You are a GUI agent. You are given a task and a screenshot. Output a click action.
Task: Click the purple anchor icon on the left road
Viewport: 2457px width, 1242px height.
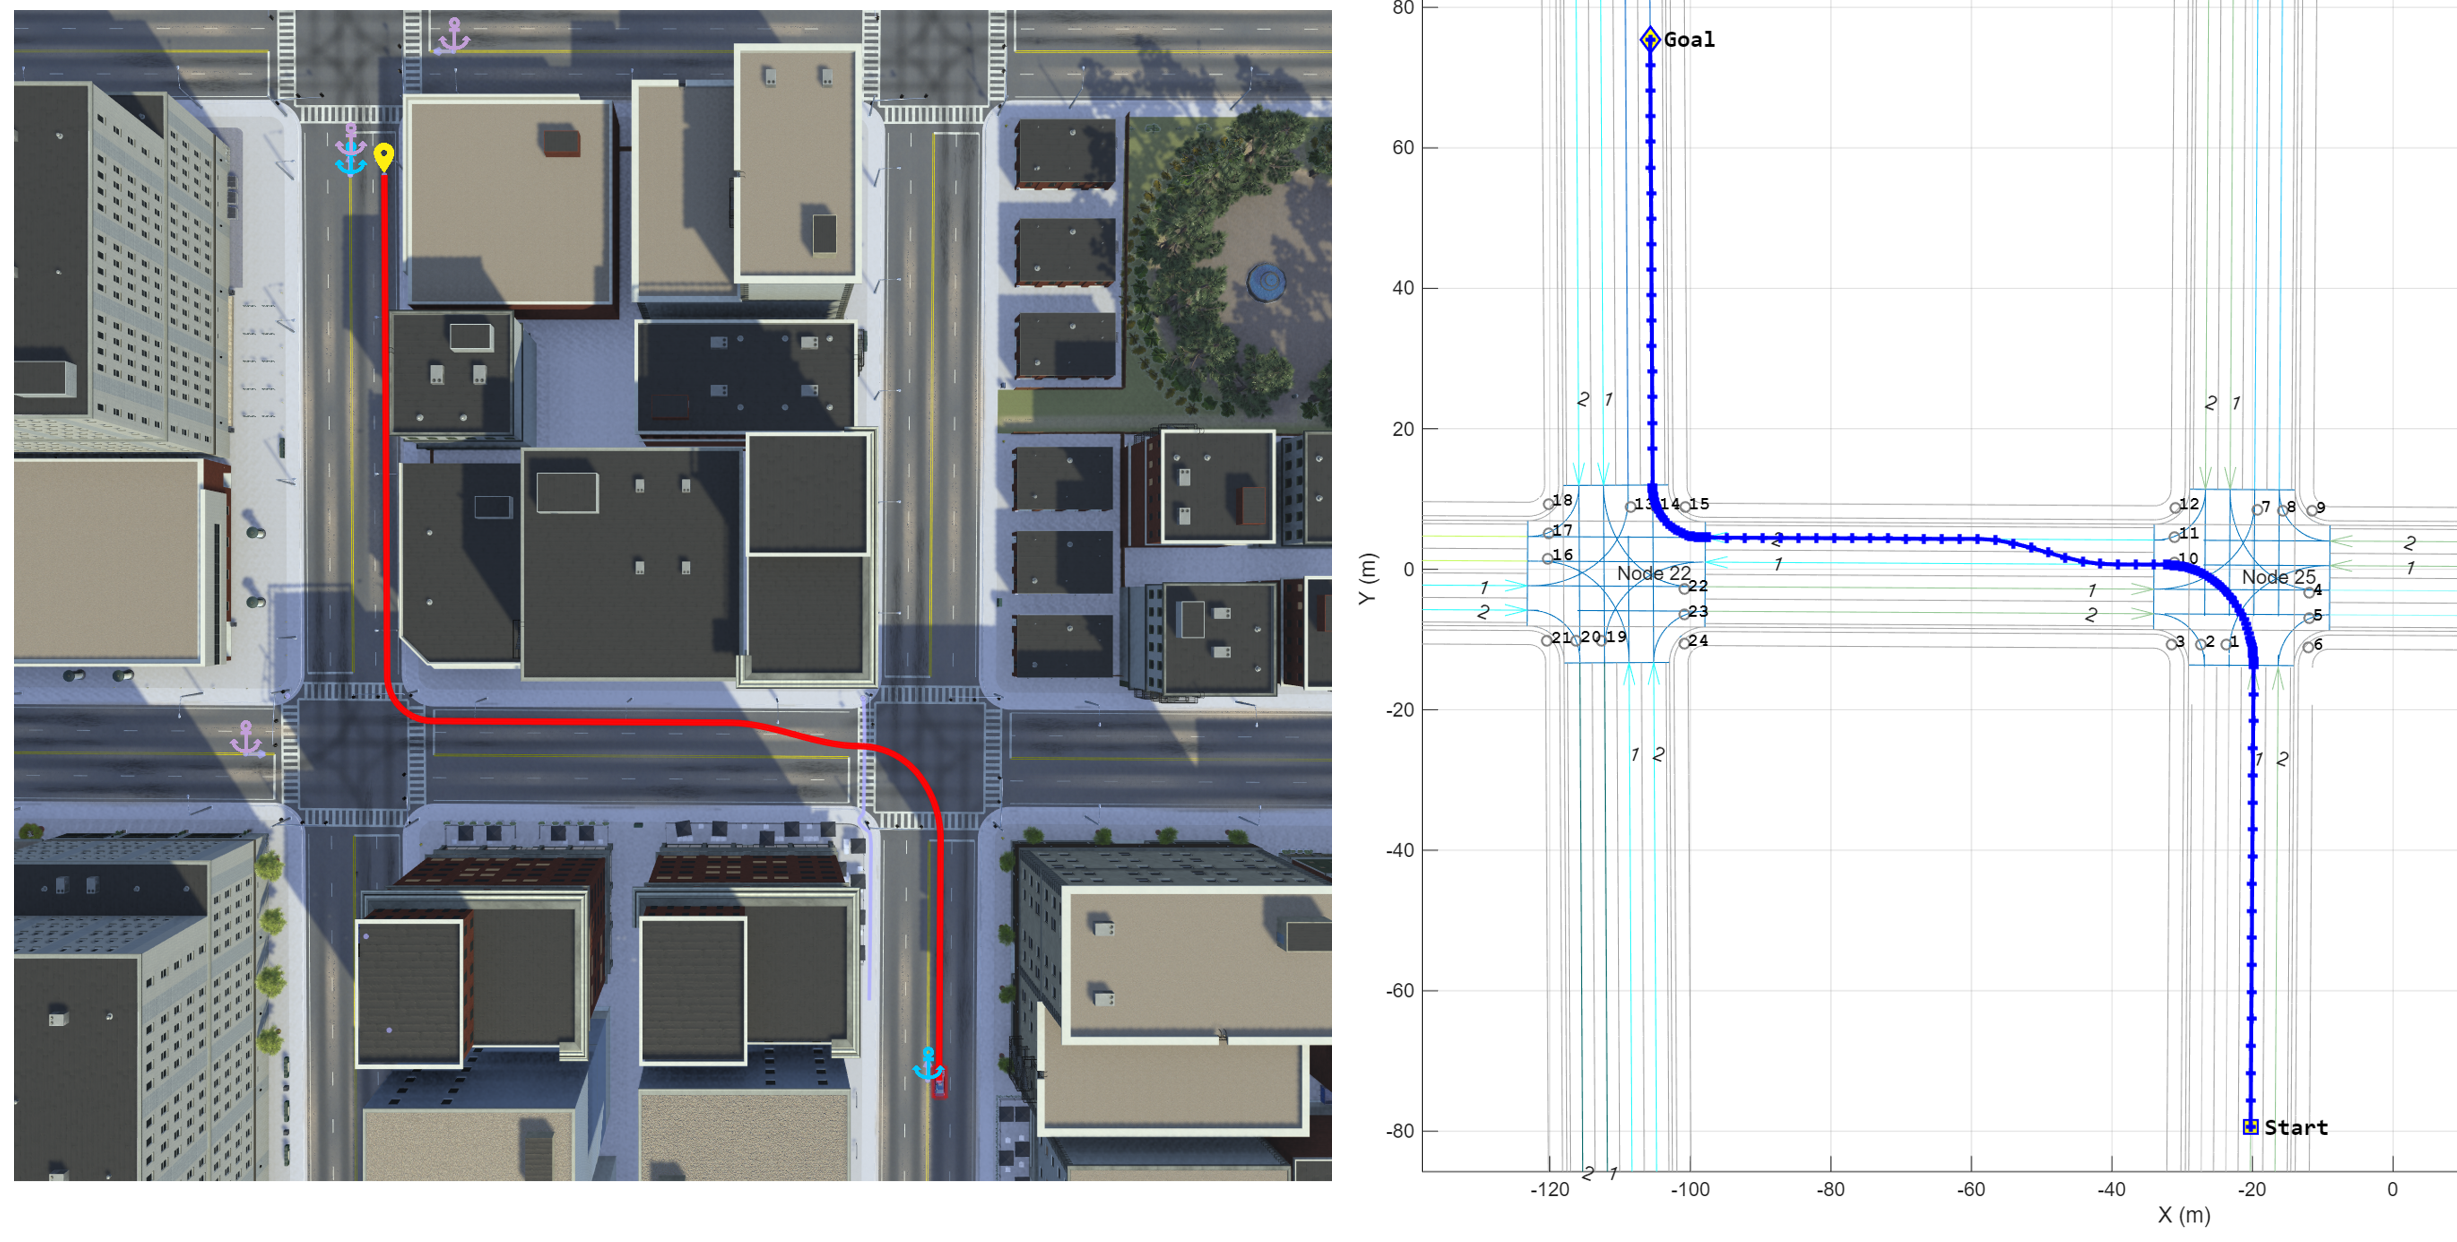coord(246,740)
